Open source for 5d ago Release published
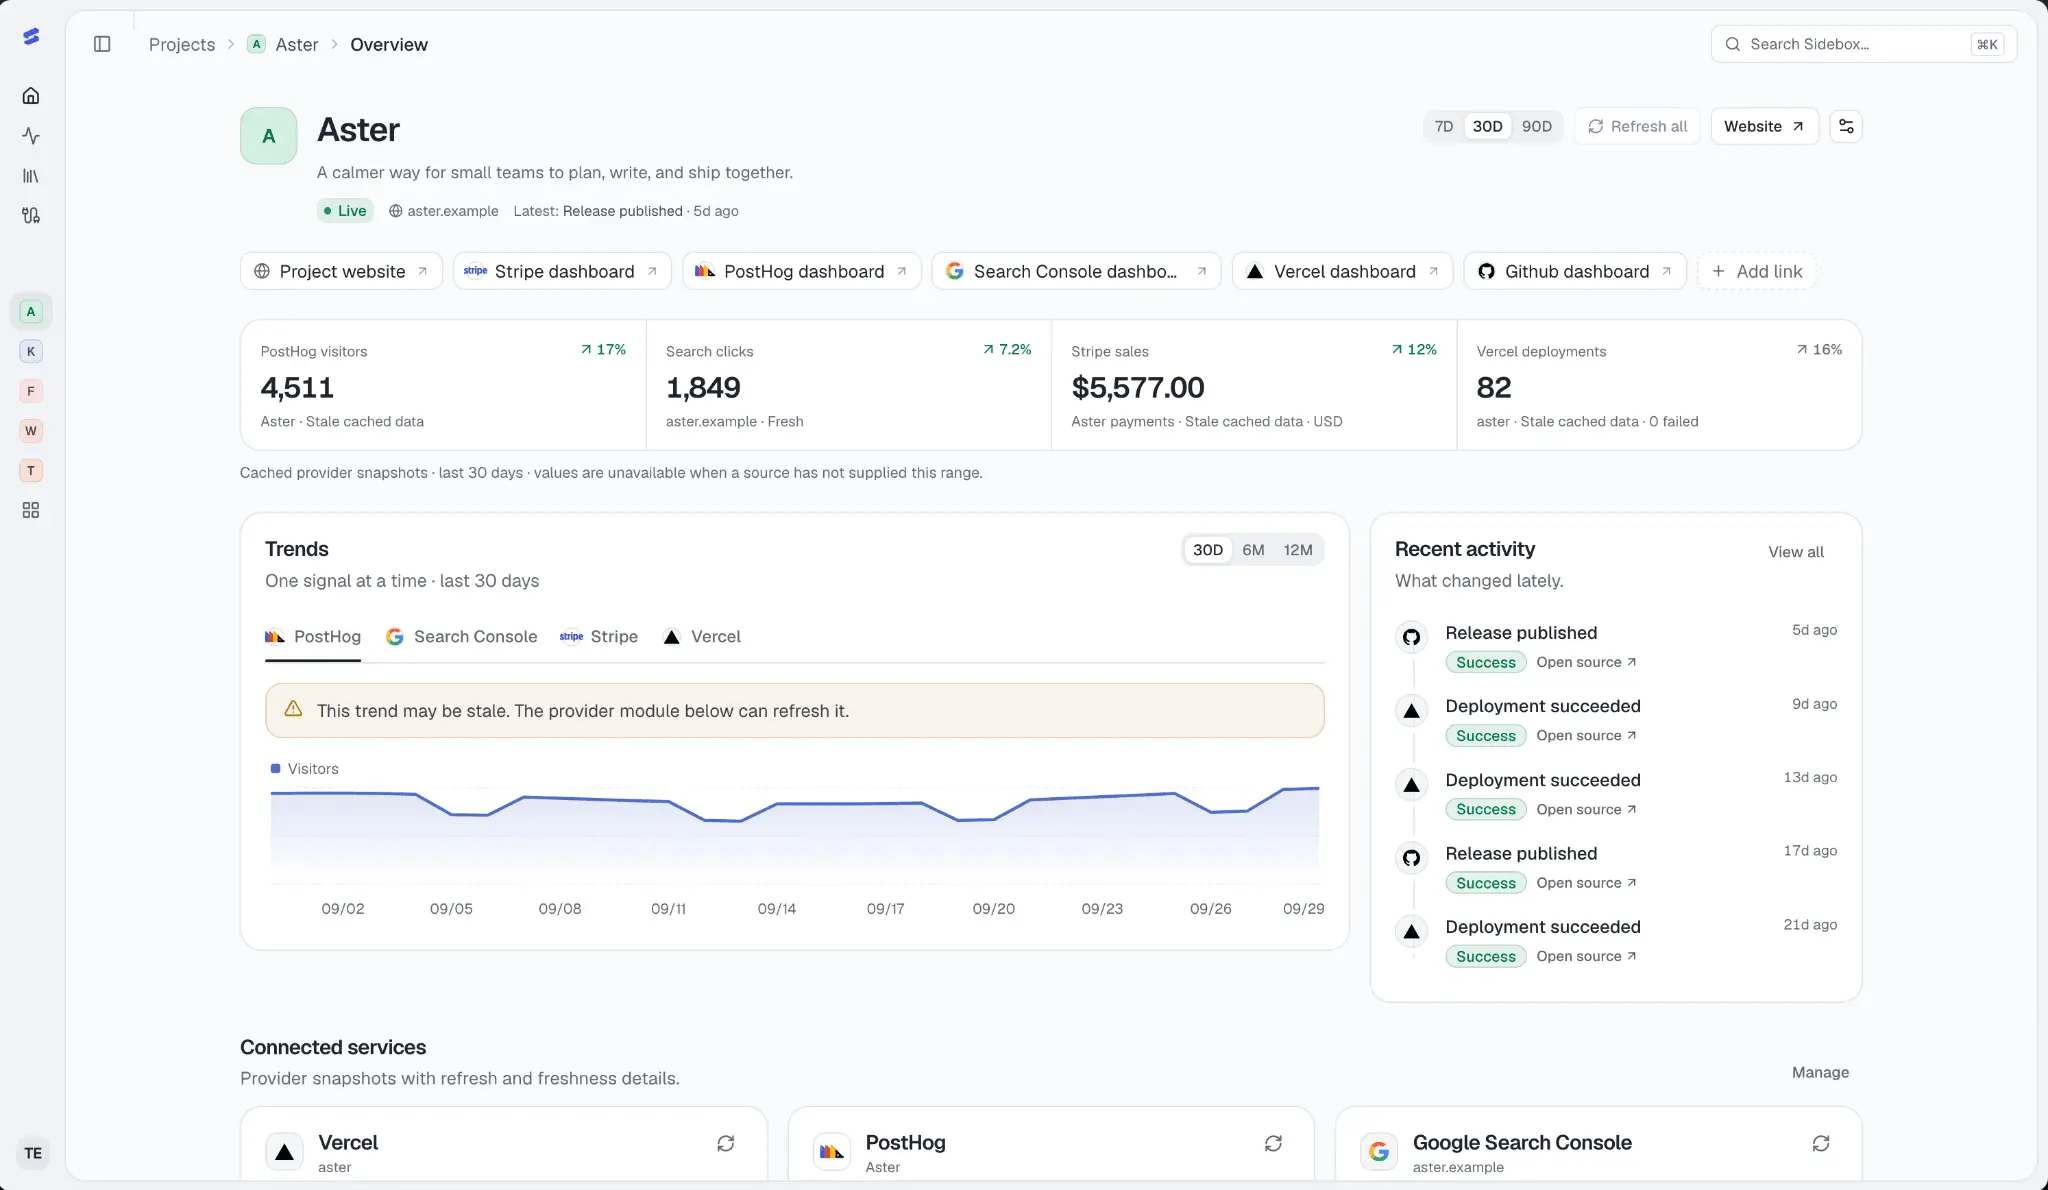2048x1190 pixels. click(x=1586, y=662)
